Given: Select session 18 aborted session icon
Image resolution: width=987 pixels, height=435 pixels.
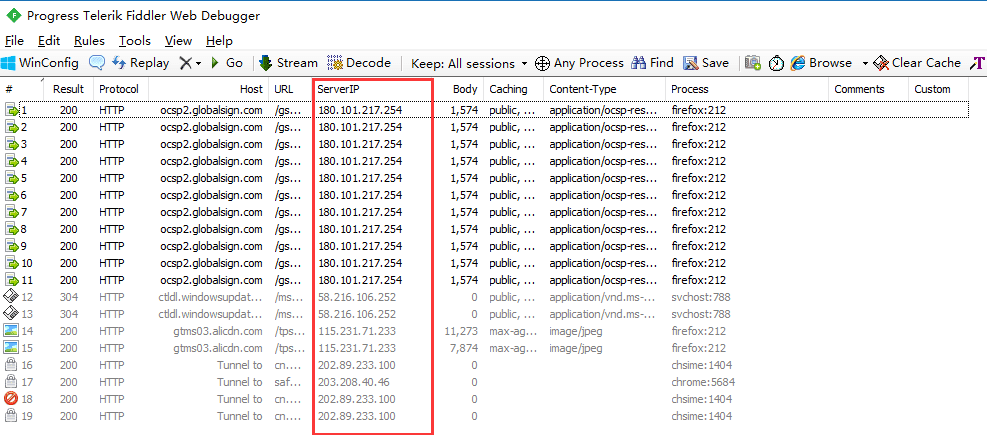Looking at the screenshot, I should click(11, 399).
